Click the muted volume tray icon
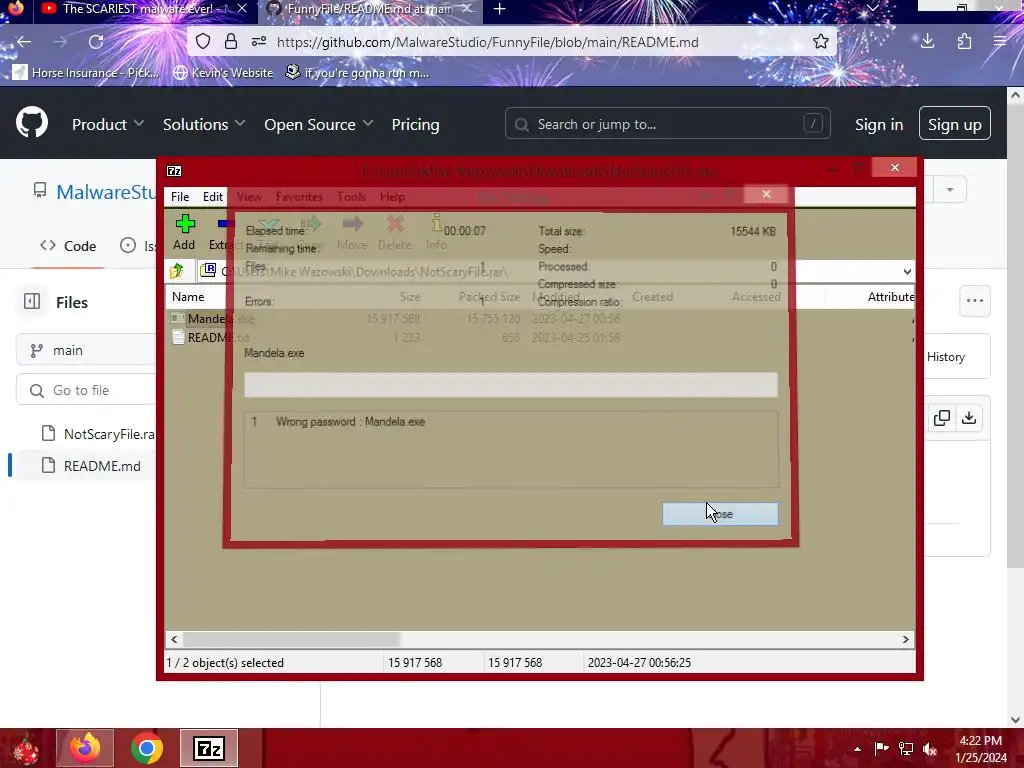The image size is (1024, 768). coord(930,748)
